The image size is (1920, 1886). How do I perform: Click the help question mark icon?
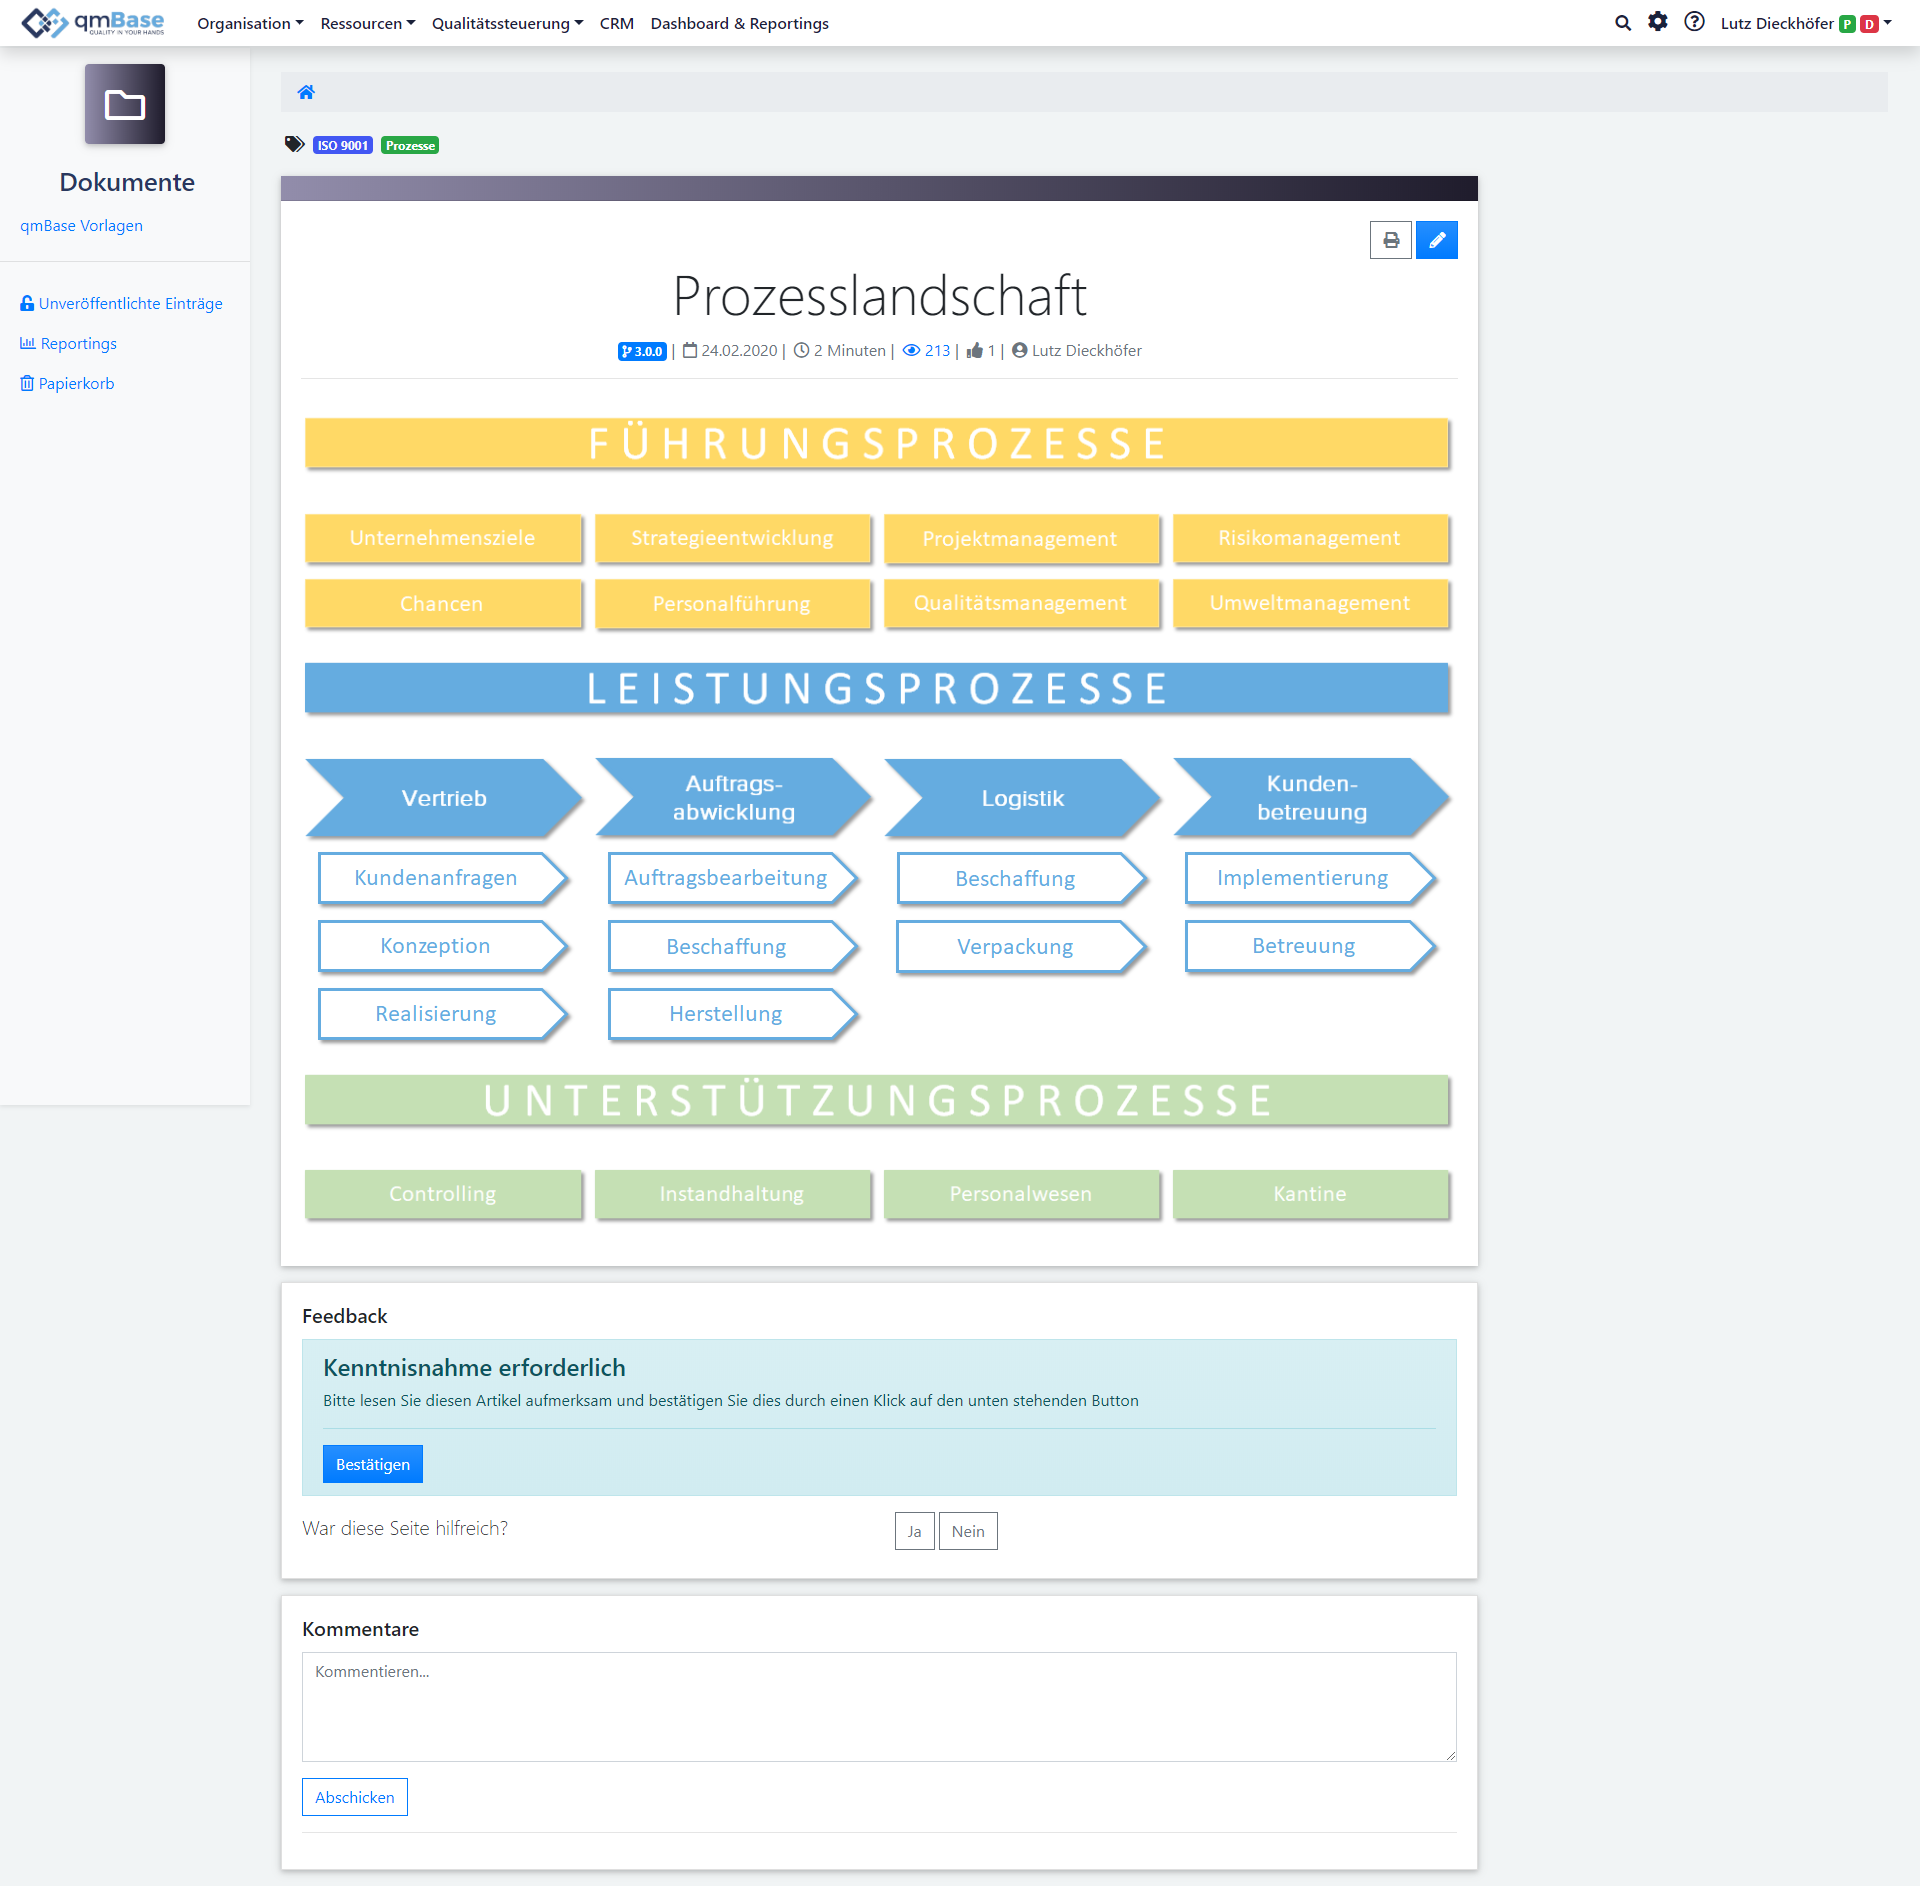click(1694, 22)
